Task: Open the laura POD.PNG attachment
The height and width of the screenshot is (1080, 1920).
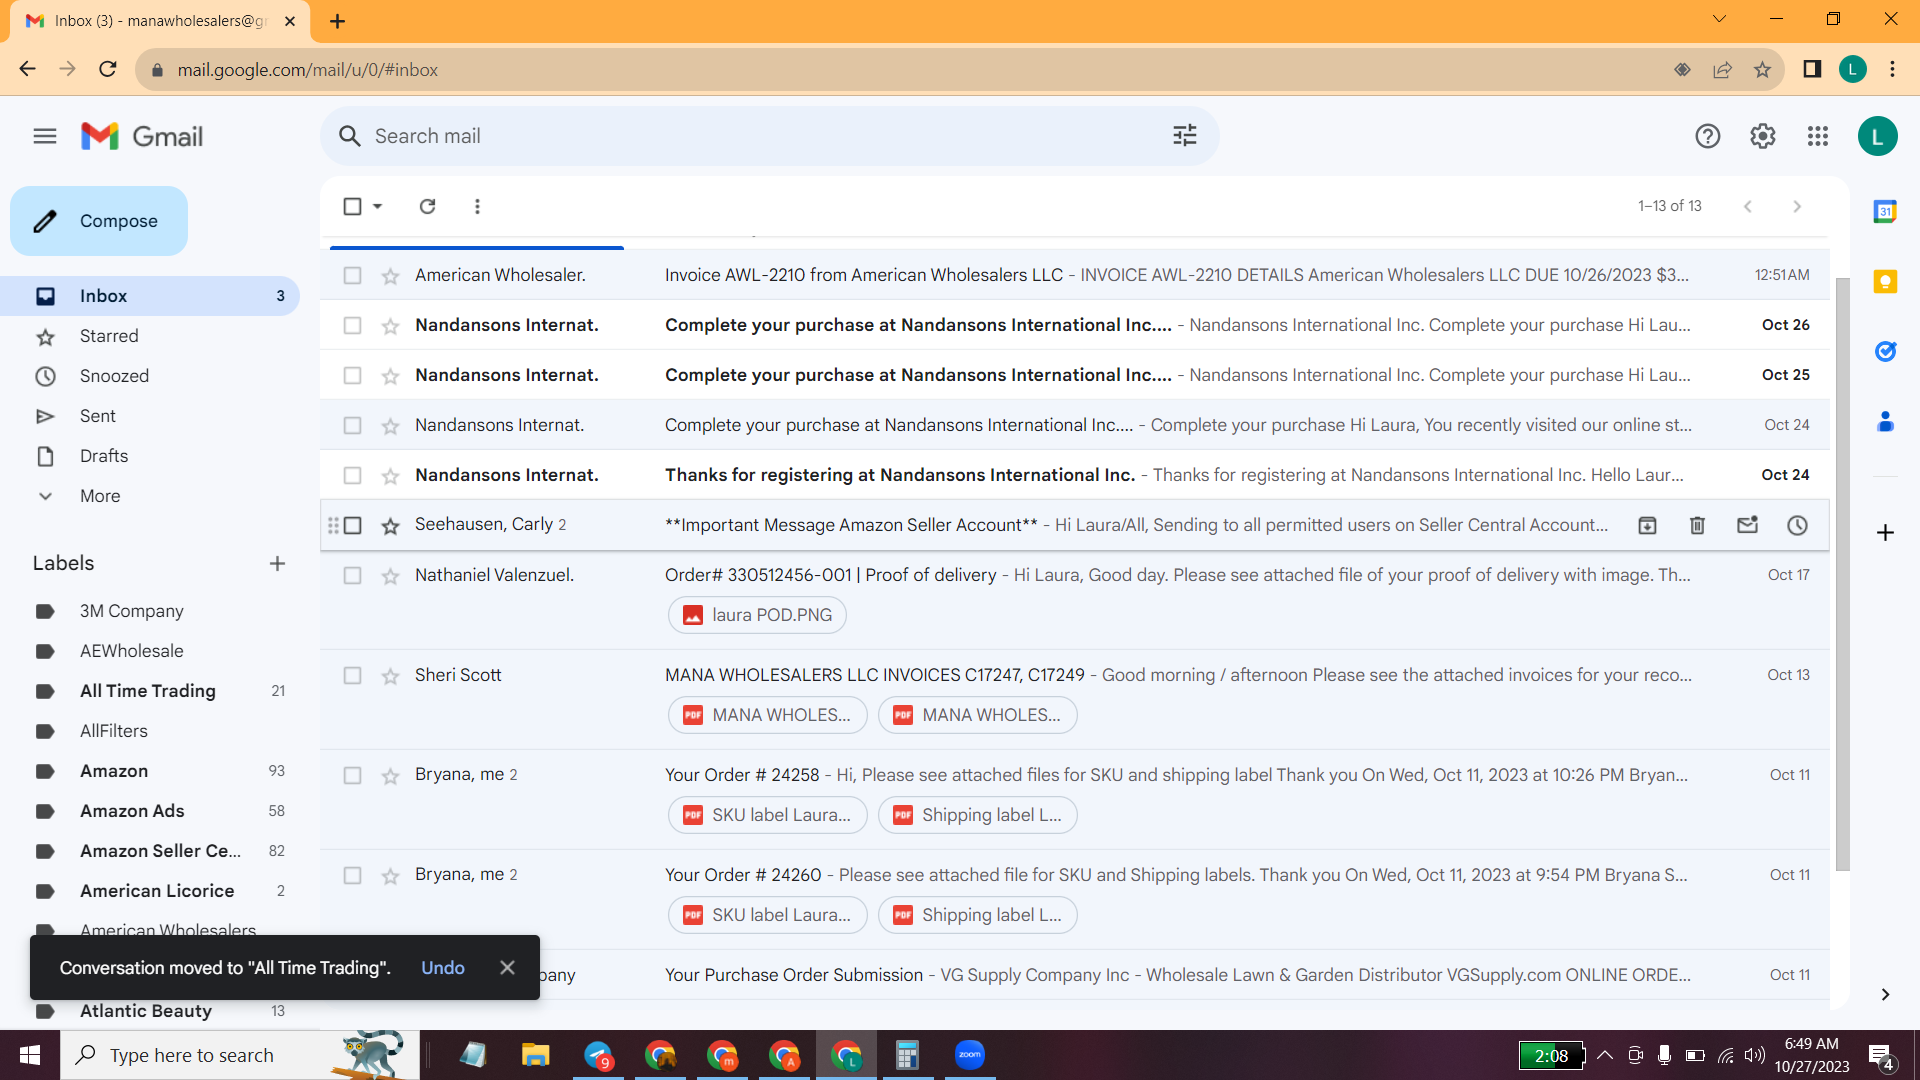Action: (757, 615)
